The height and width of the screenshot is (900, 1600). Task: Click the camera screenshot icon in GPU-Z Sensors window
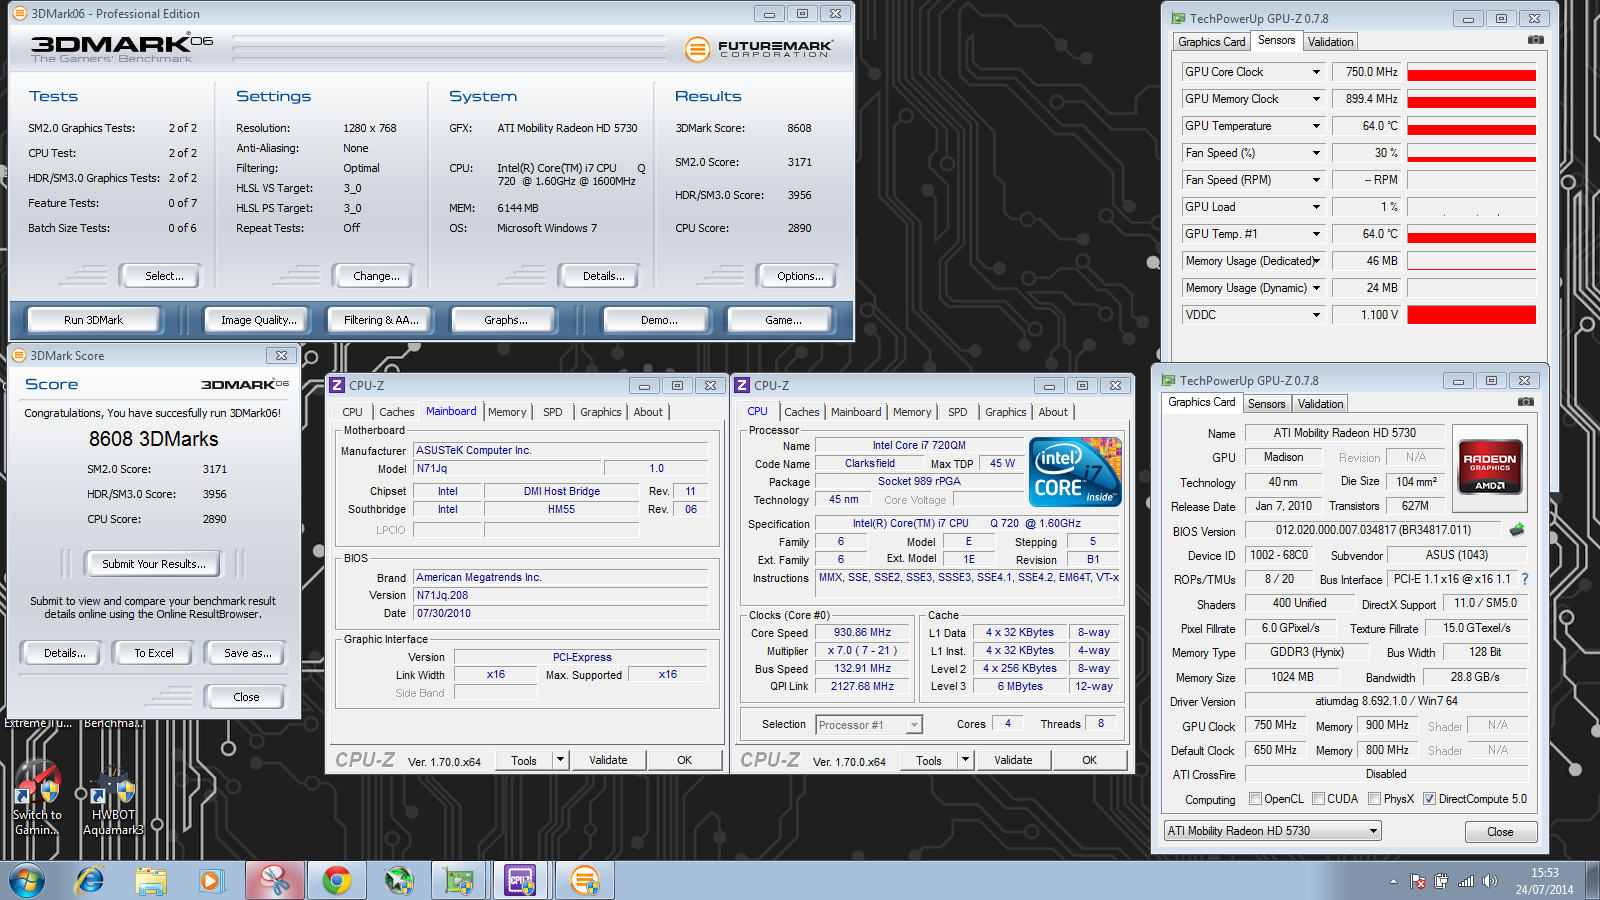[1536, 40]
